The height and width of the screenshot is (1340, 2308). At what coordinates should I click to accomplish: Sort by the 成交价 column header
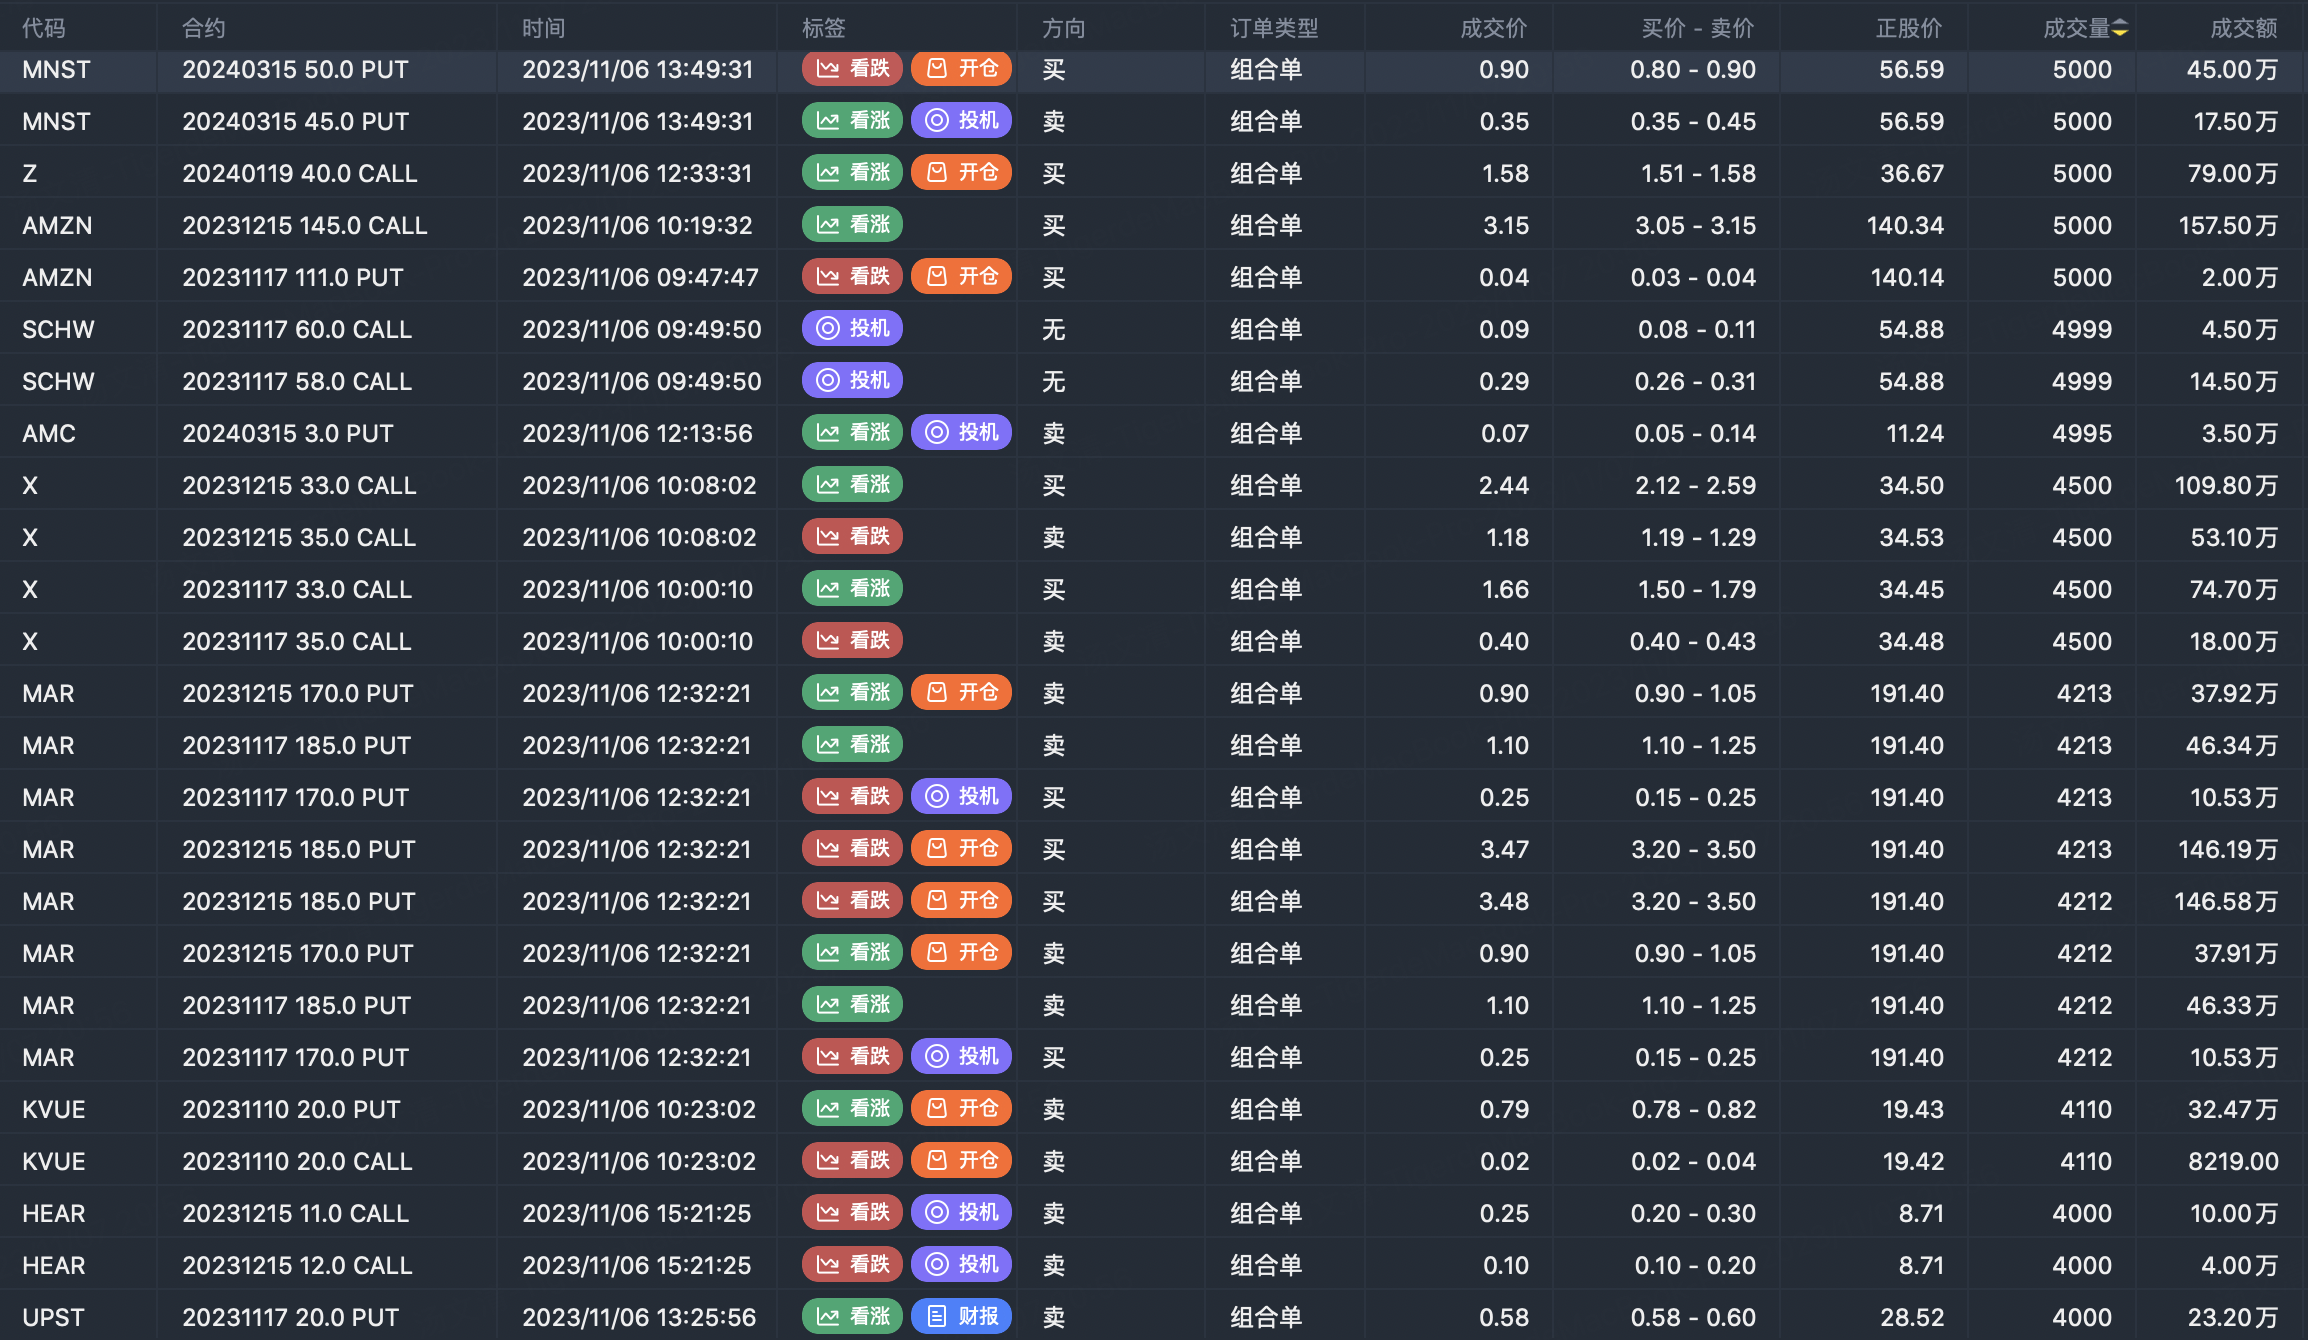click(x=1494, y=28)
